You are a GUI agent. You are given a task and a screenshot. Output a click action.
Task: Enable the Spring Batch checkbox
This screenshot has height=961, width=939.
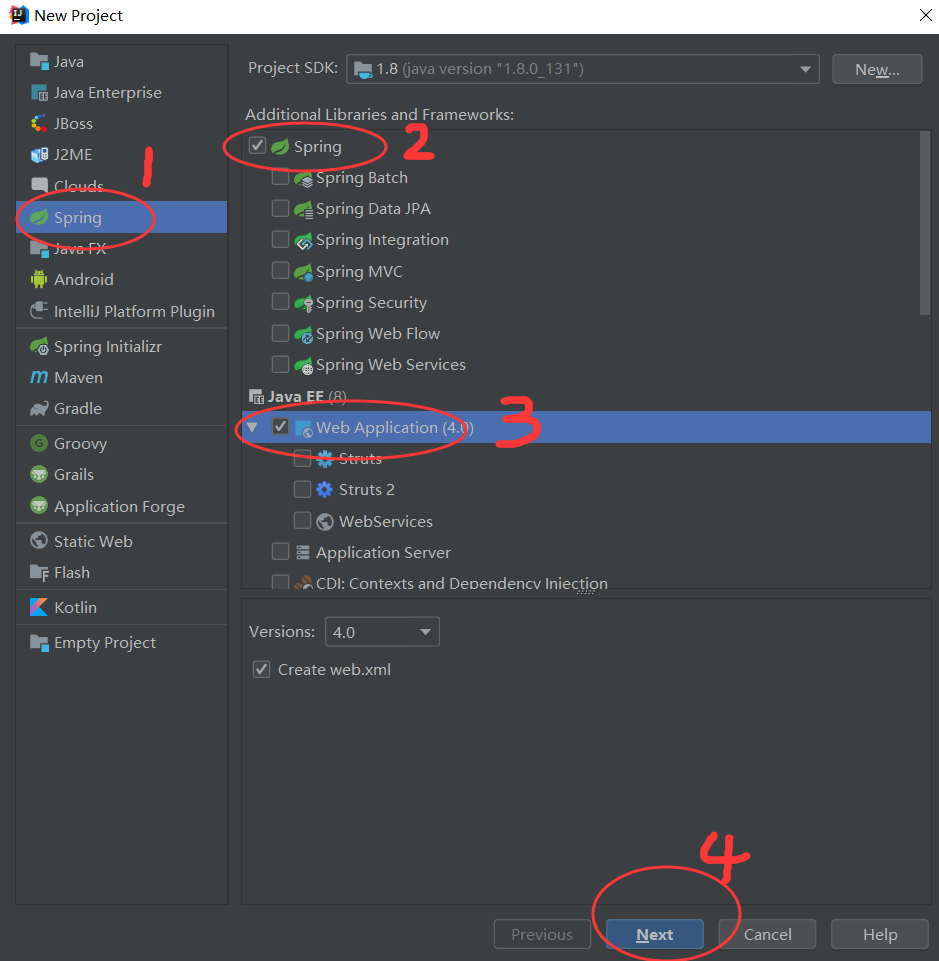280,177
